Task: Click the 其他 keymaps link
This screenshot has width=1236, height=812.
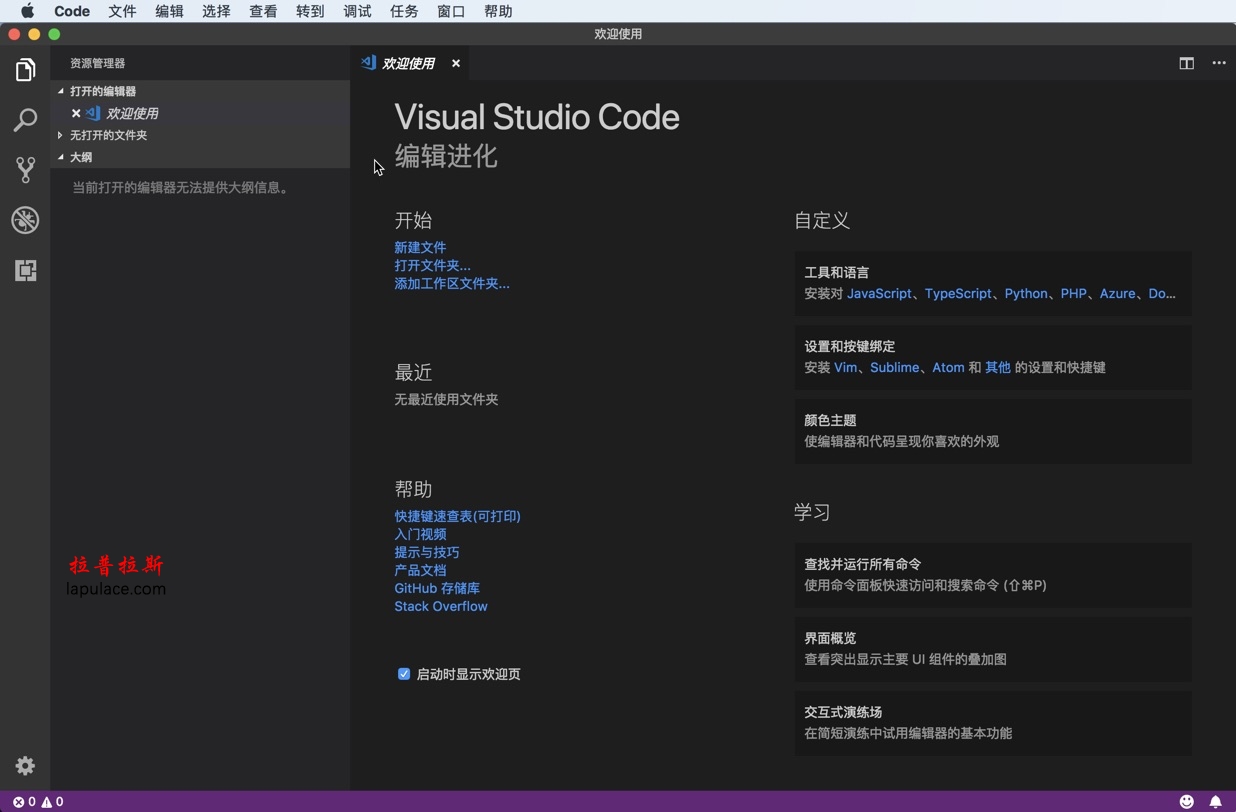Action: [x=998, y=367]
